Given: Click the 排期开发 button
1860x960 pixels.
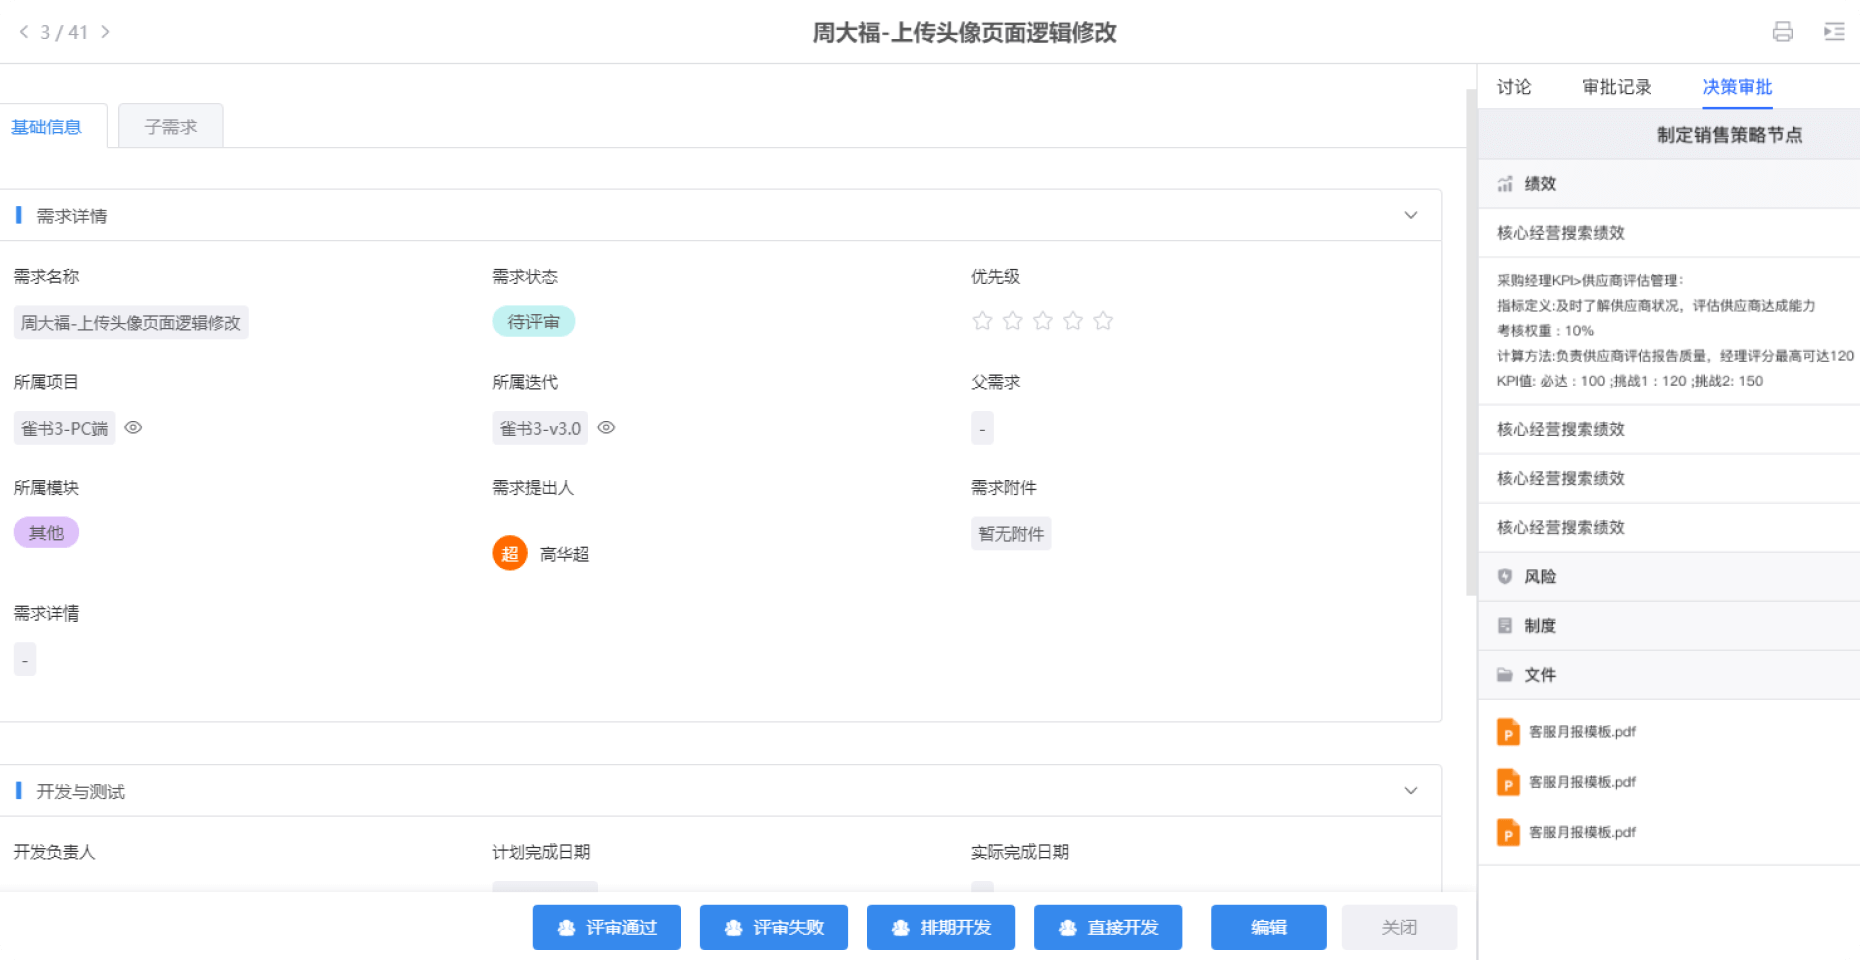Looking at the screenshot, I should tap(941, 927).
